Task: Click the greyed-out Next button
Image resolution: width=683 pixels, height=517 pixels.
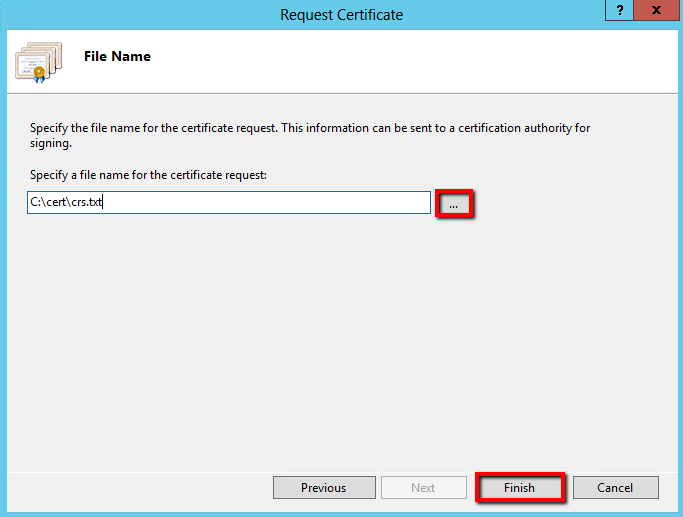Action: coord(423,488)
